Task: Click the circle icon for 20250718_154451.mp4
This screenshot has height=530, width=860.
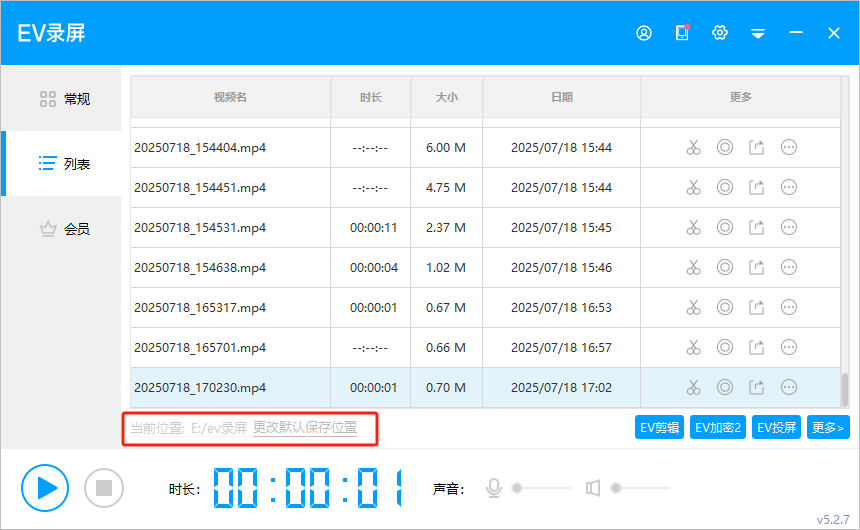Action: (725, 188)
